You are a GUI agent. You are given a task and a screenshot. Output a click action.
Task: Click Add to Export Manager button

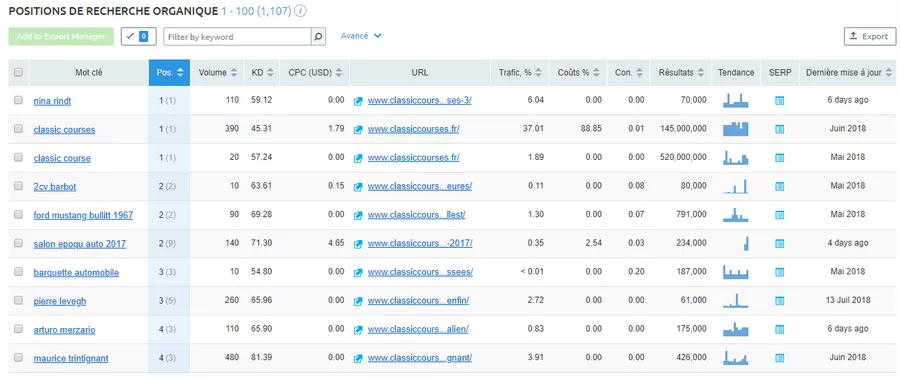(61, 36)
